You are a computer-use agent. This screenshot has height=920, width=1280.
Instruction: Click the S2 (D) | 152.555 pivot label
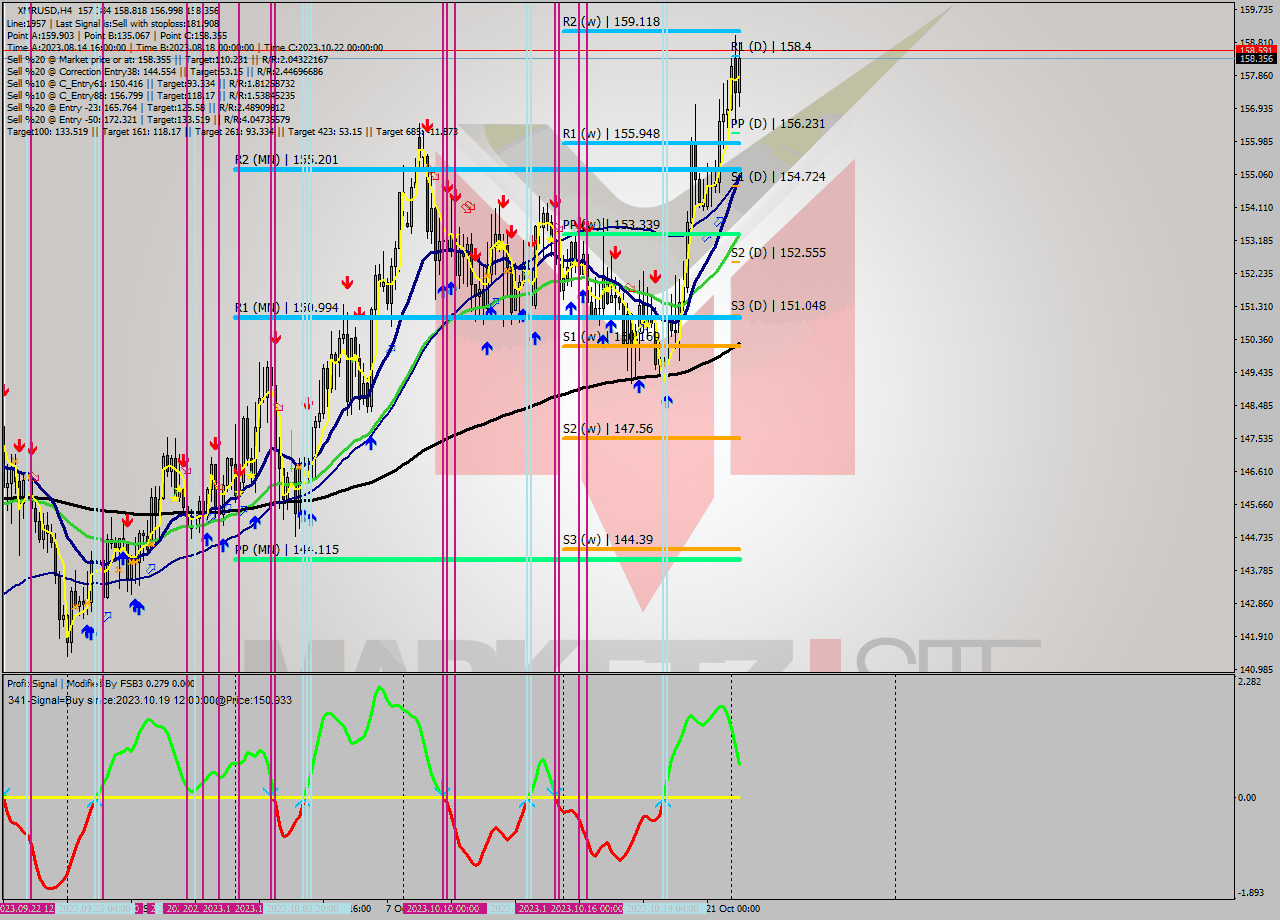[778, 253]
